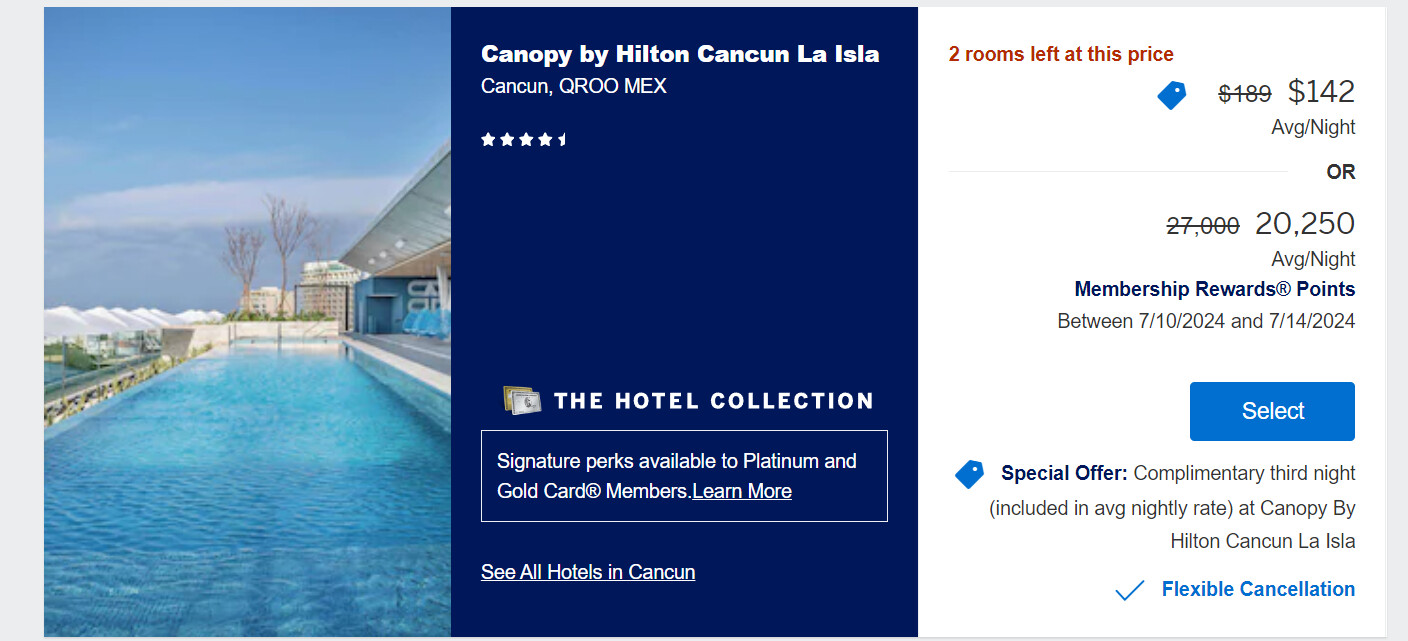The width and height of the screenshot is (1408, 641).
Task: Open the Flexible Cancellation policy link
Action: coord(1258,589)
